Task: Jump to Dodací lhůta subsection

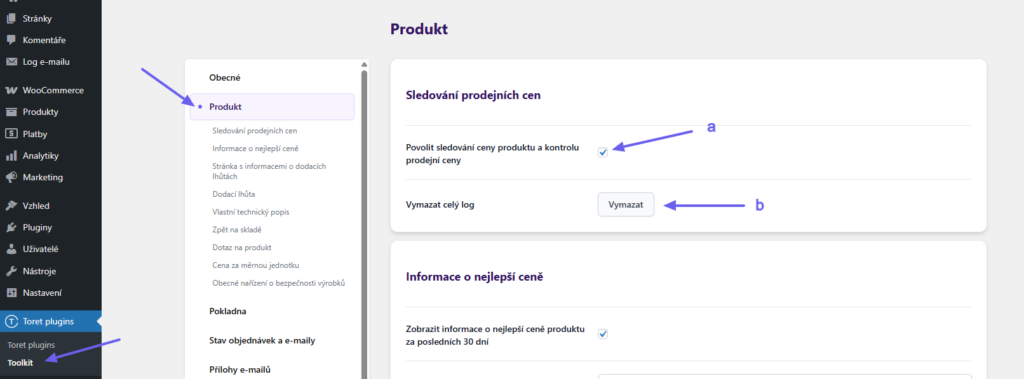Action: pos(233,194)
